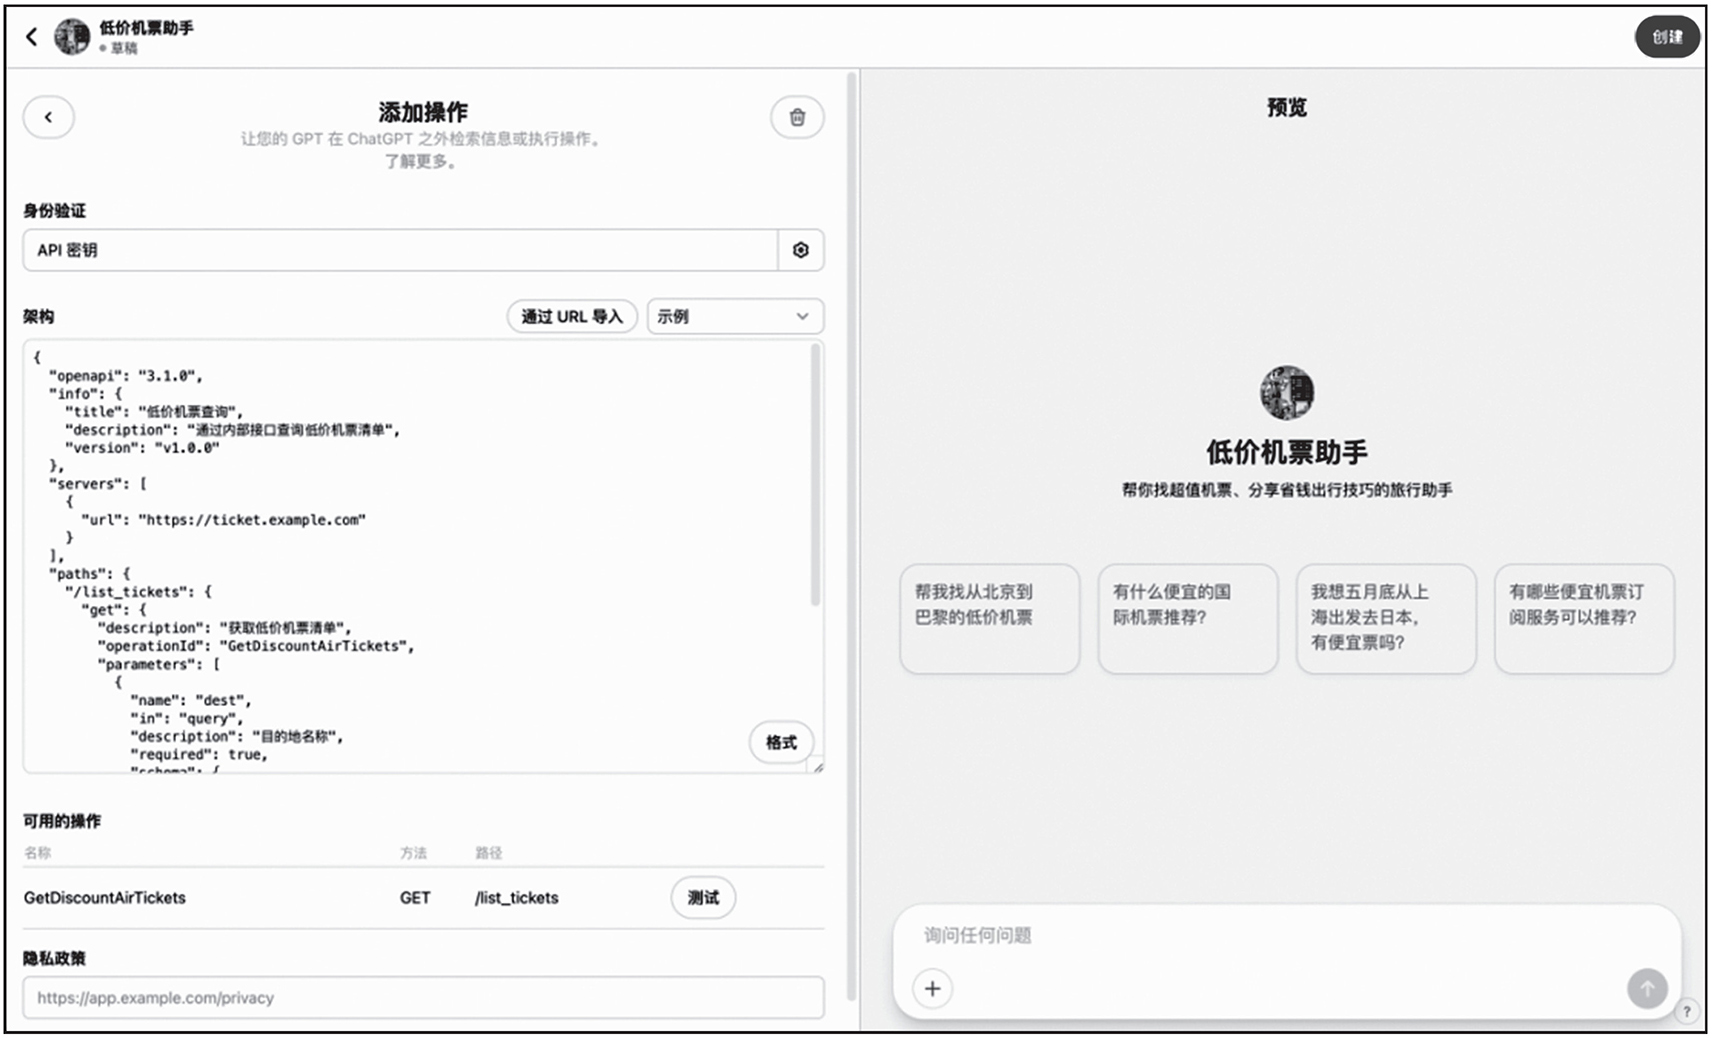
Task: Click the "openapi": "3.1.0" line
Action: pyautogui.click(x=126, y=375)
